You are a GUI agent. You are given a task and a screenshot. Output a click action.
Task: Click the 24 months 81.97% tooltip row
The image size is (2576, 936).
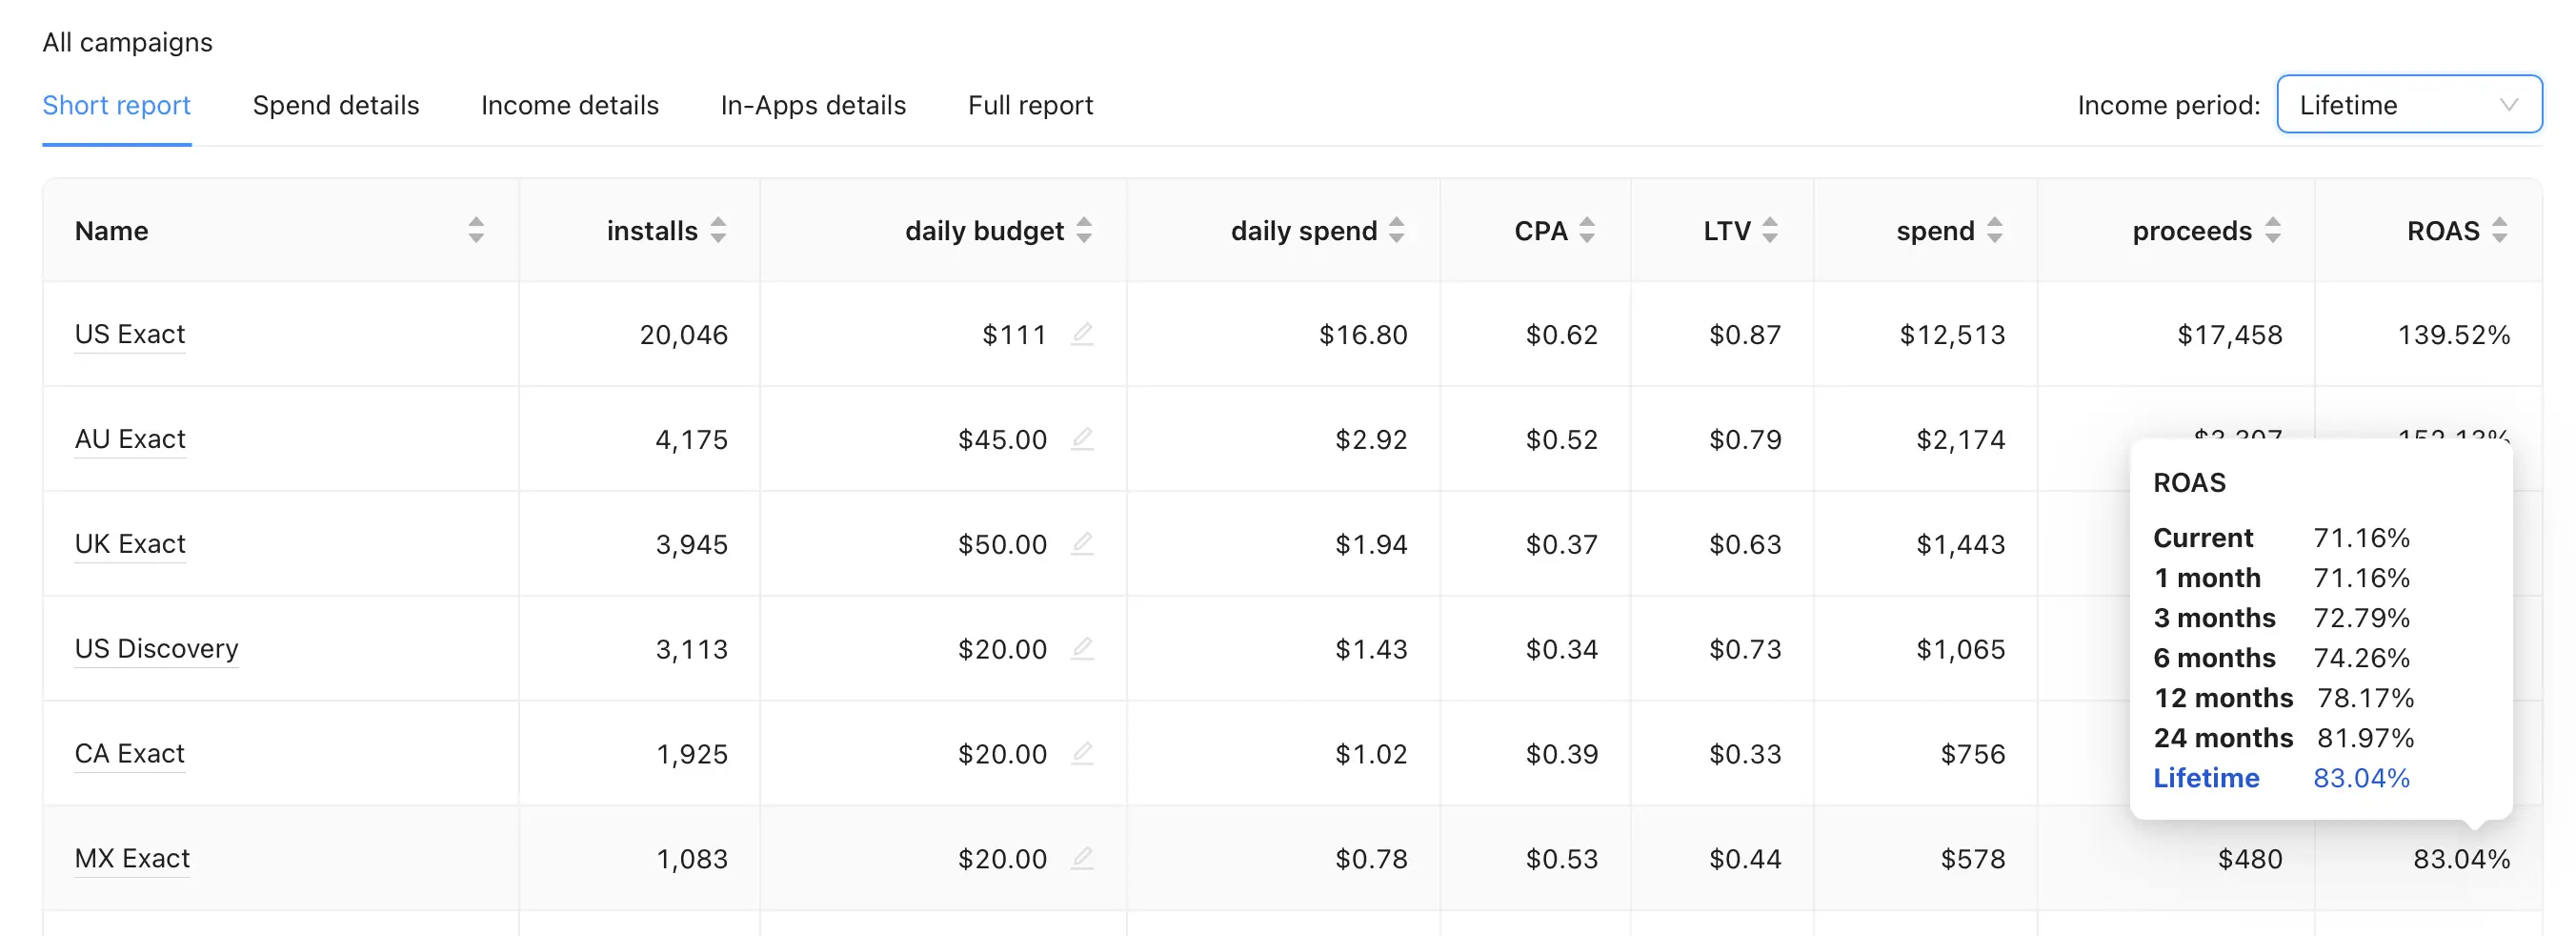[x=2284, y=738]
